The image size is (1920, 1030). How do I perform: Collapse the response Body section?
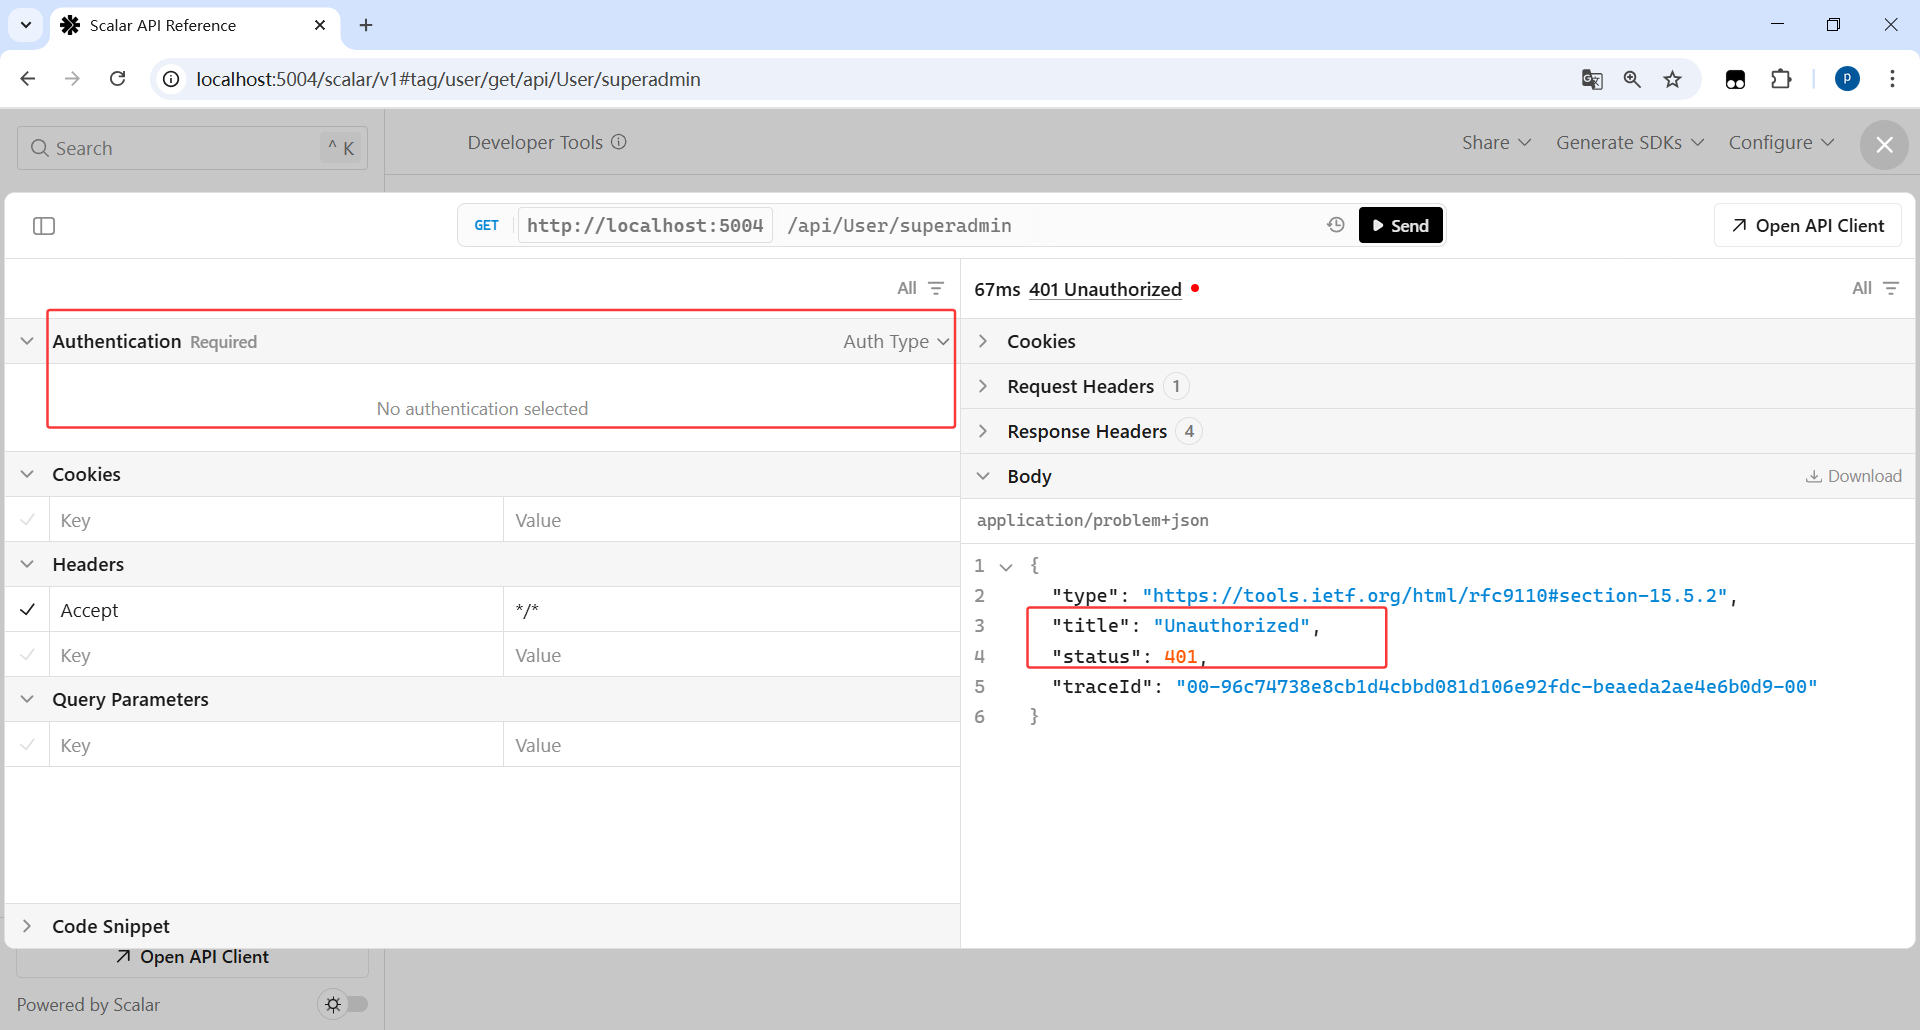coord(983,476)
